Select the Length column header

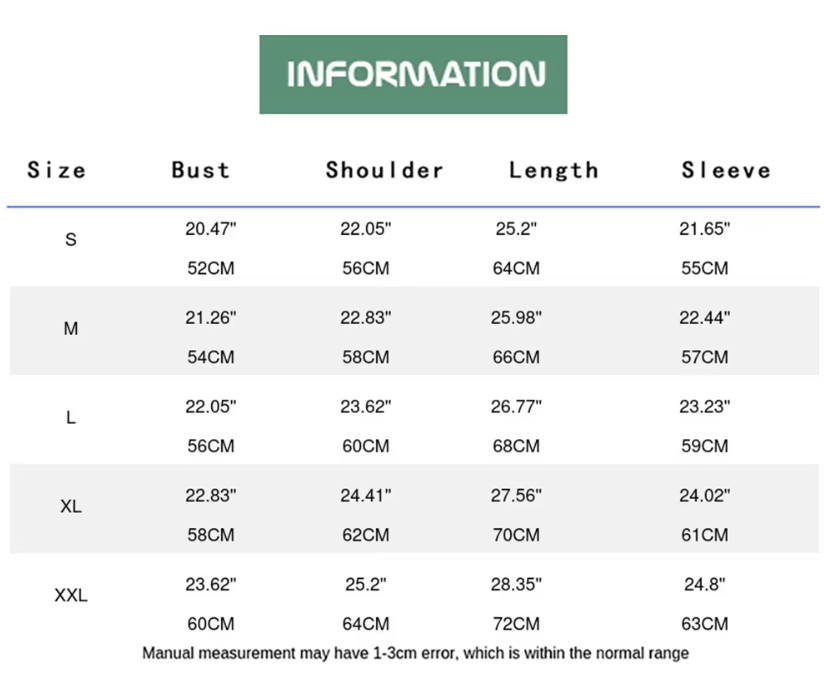(554, 170)
